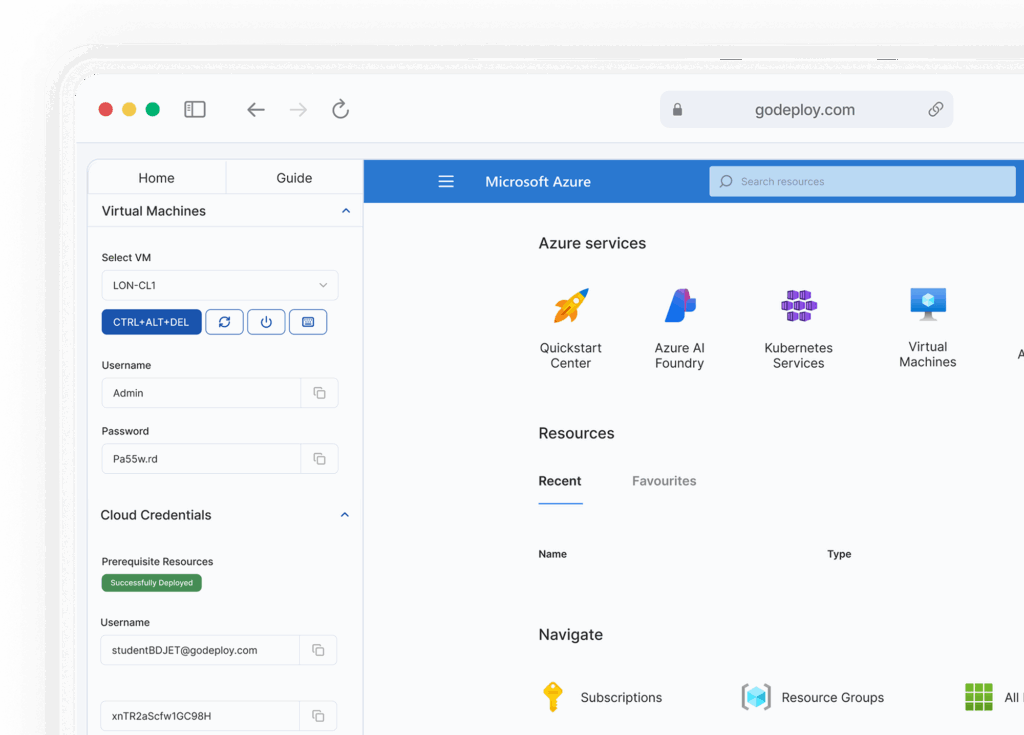Open the VM on-screen keyboard button

[x=308, y=322]
